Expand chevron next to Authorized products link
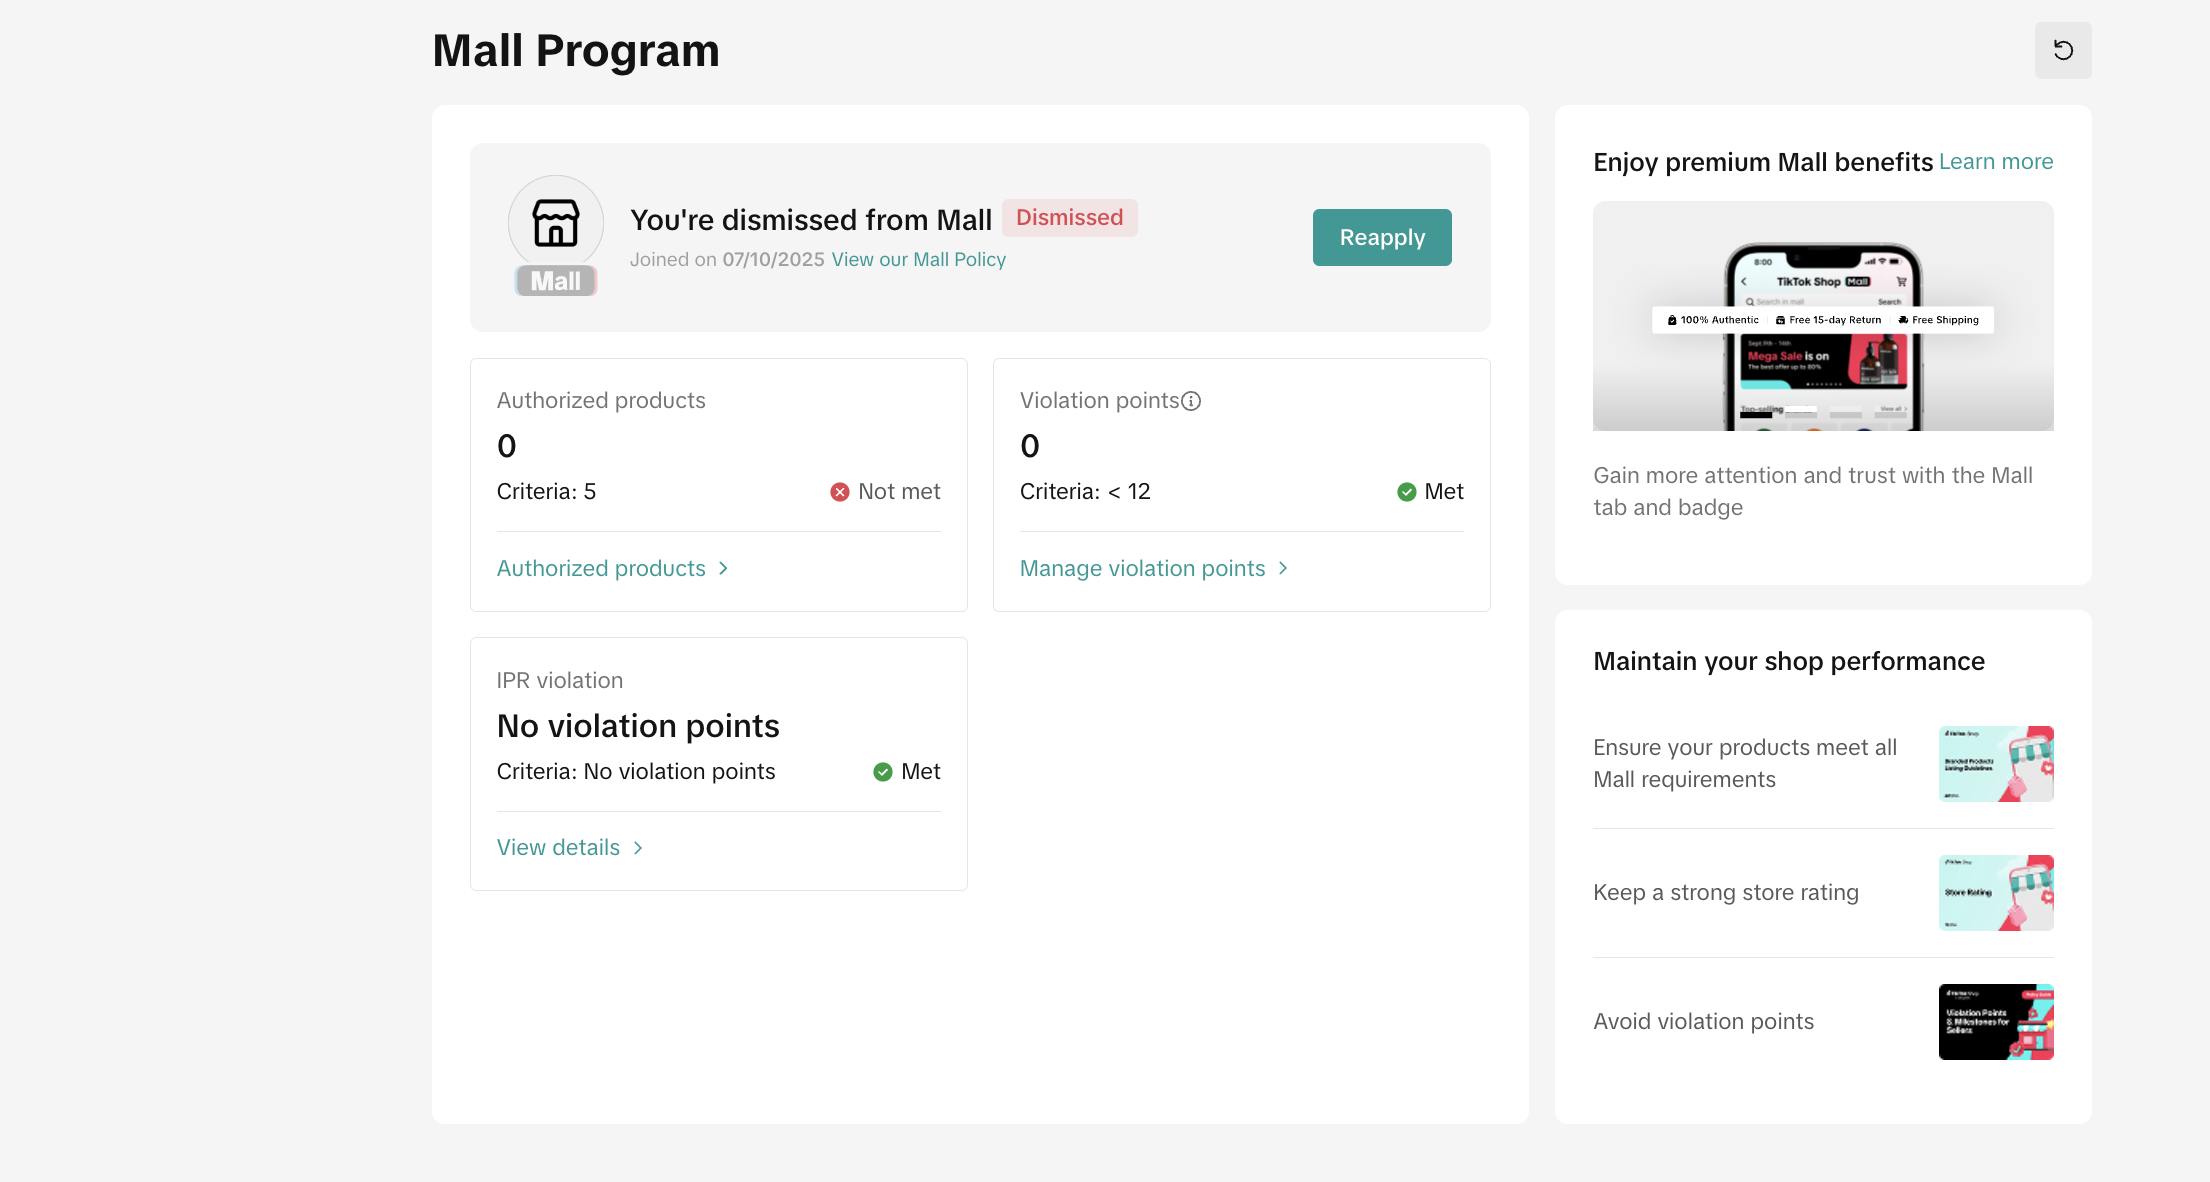The width and height of the screenshot is (2210, 1182). click(723, 569)
